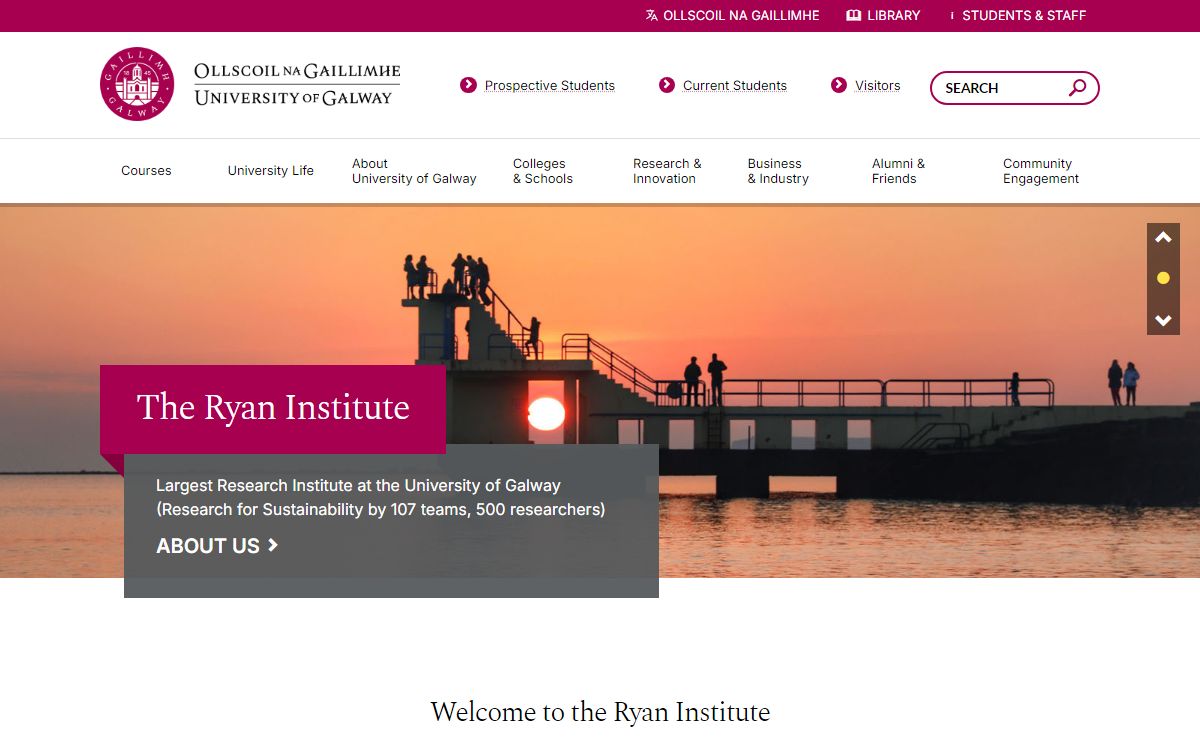Select the yellow slide indicator dot
This screenshot has width=1200, height=740.
pos(1163,278)
